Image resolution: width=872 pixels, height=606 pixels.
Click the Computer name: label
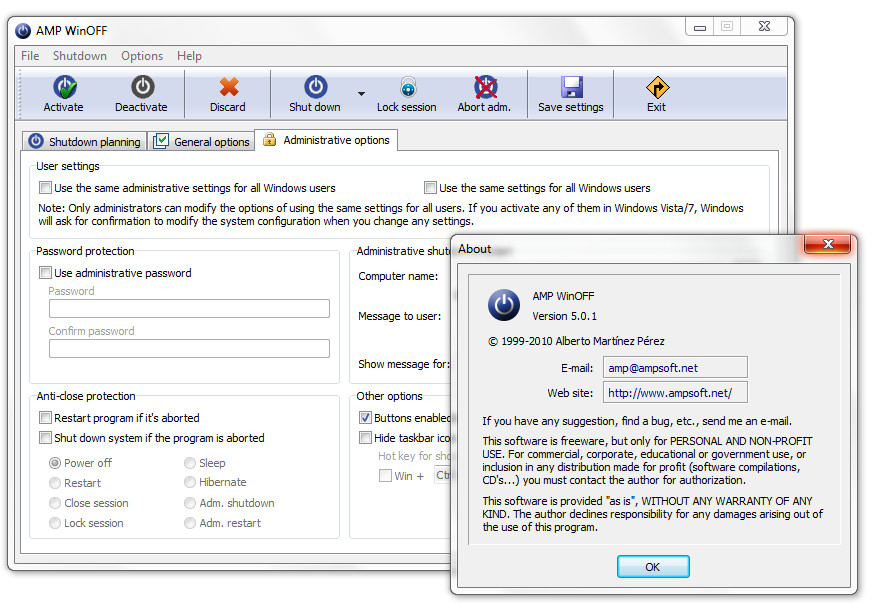[x=398, y=276]
